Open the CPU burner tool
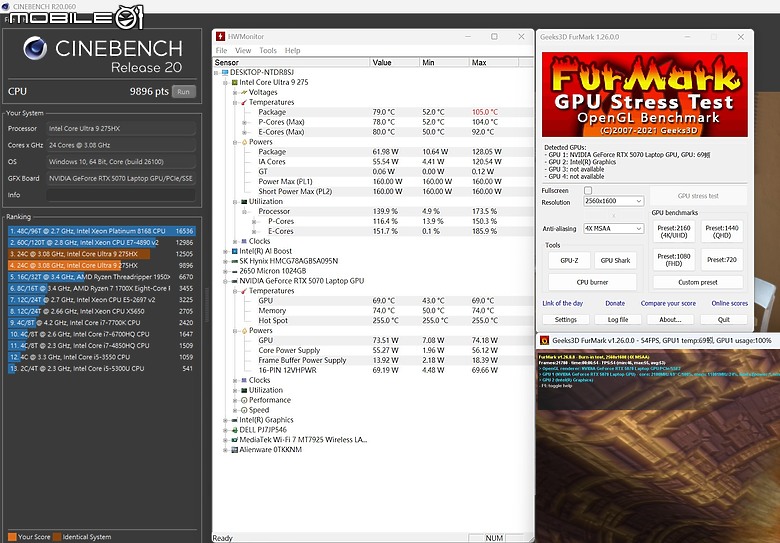The width and height of the screenshot is (780, 543). coord(592,282)
